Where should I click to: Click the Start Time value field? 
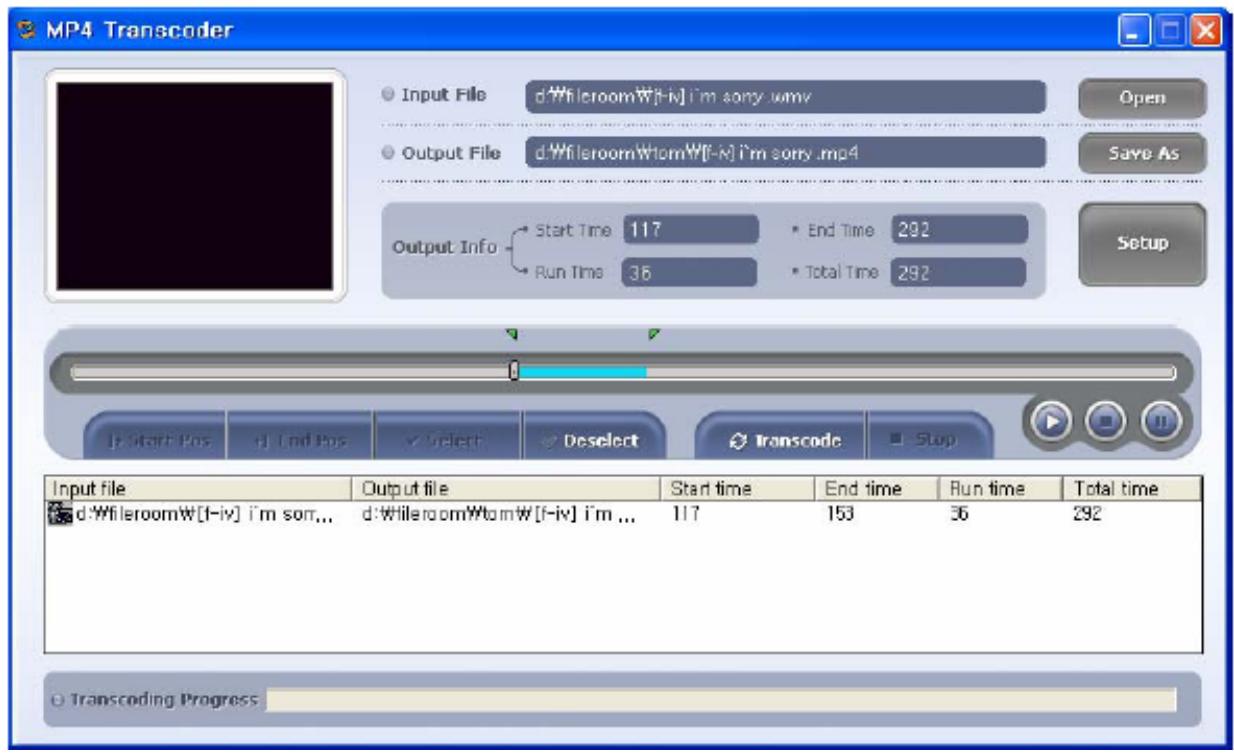tap(690, 229)
